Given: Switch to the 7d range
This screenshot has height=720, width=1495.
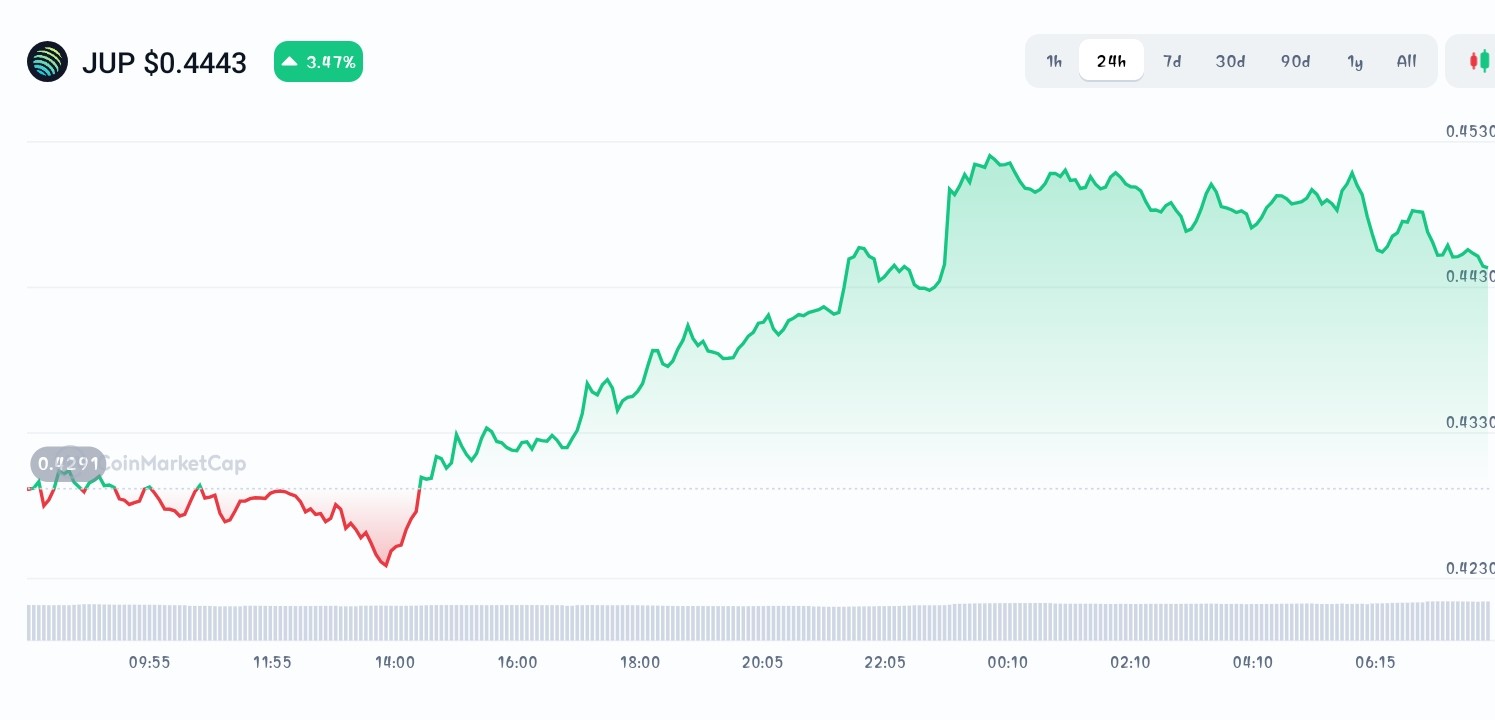Looking at the screenshot, I should (x=1172, y=61).
